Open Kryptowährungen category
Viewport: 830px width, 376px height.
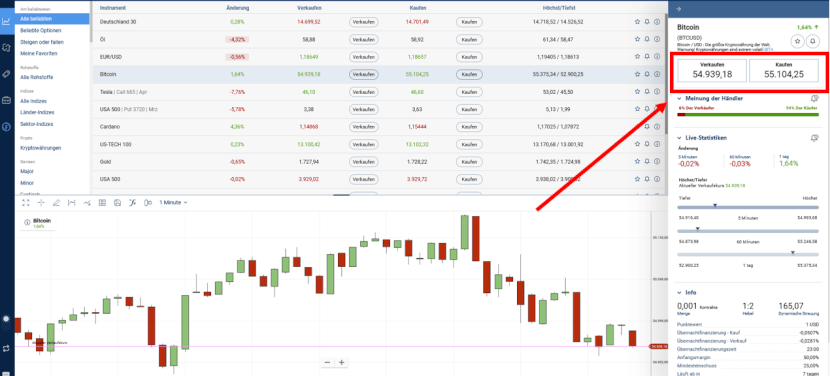tap(41, 148)
